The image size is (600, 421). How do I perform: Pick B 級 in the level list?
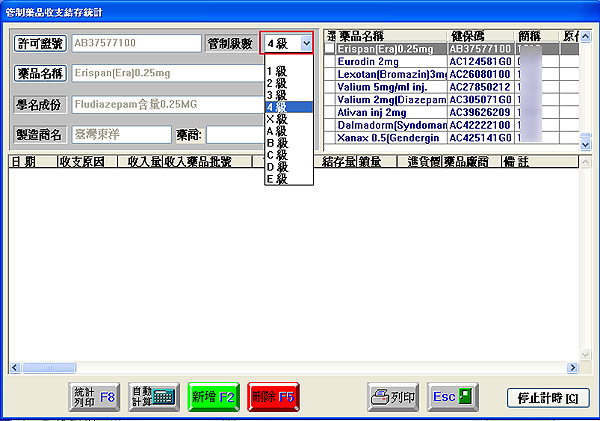click(x=276, y=143)
